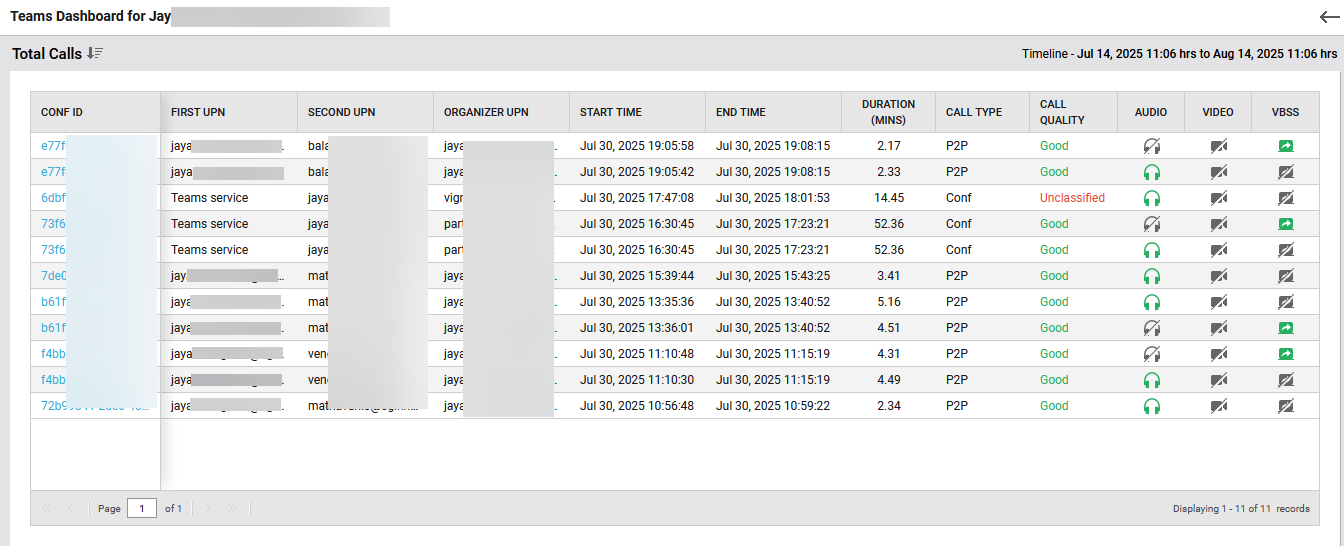This screenshot has width=1344, height=546.
Task: Sort by the ORGANIZER UPN column header
Action: click(501, 112)
